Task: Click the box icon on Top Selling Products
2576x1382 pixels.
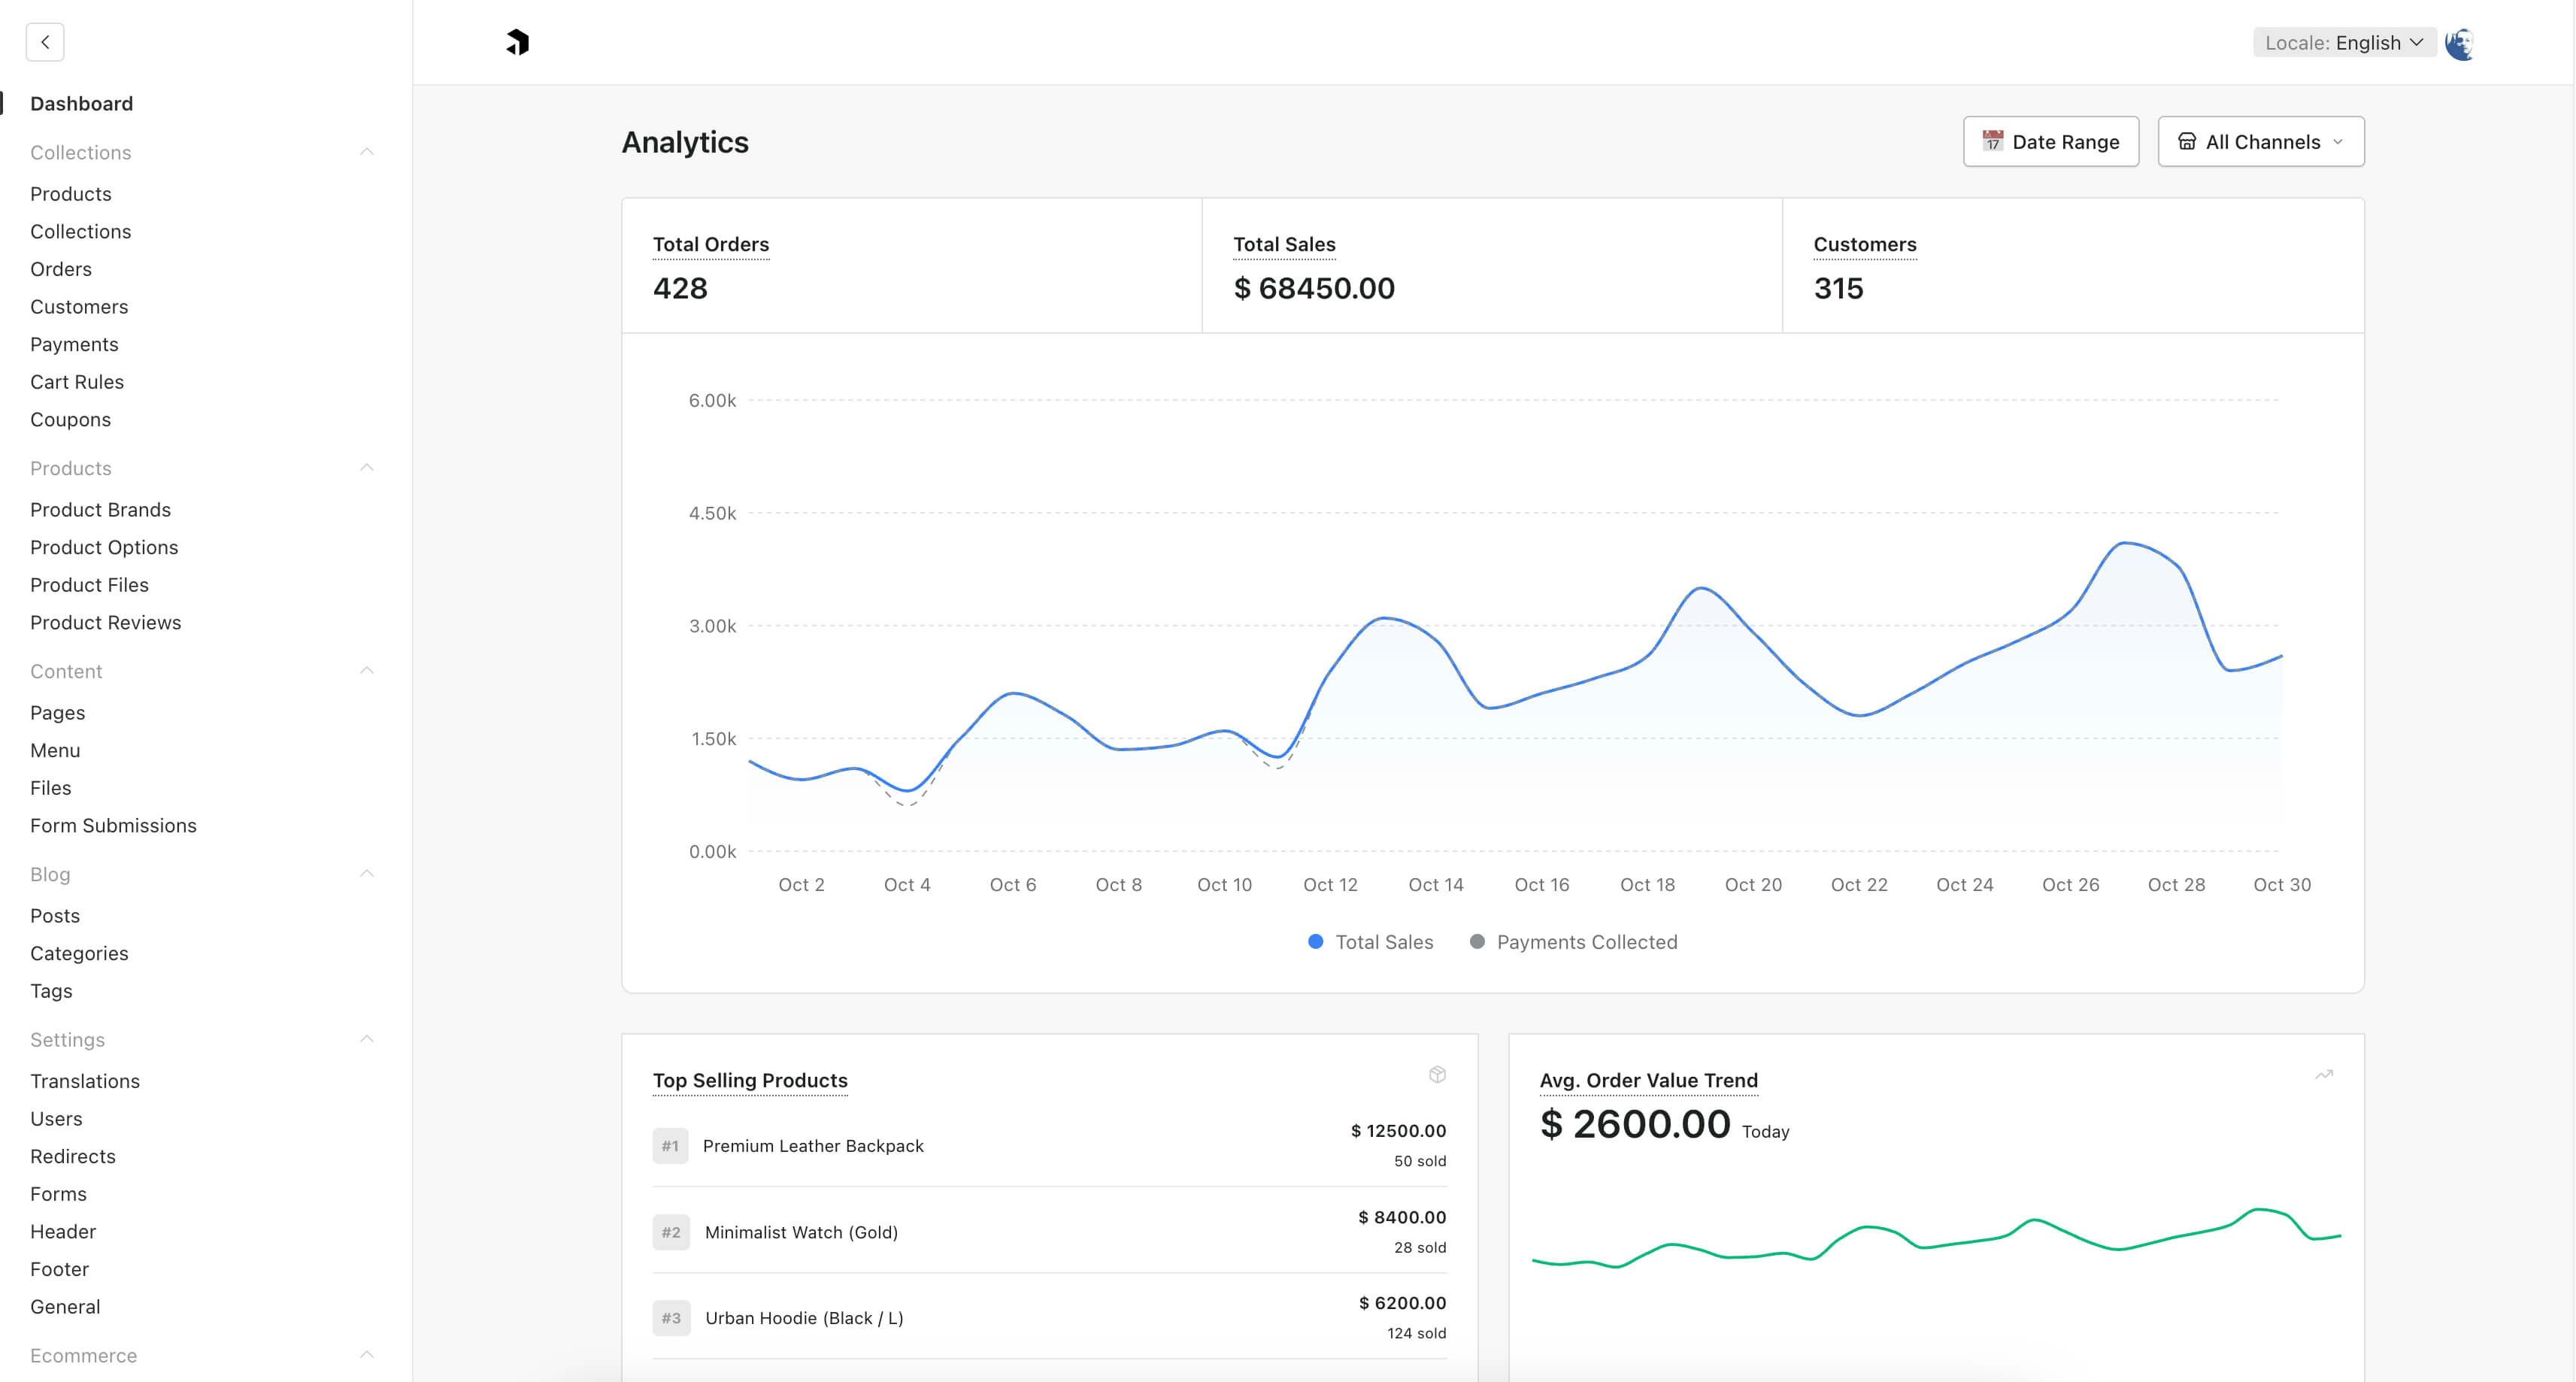Action: point(1437,1074)
